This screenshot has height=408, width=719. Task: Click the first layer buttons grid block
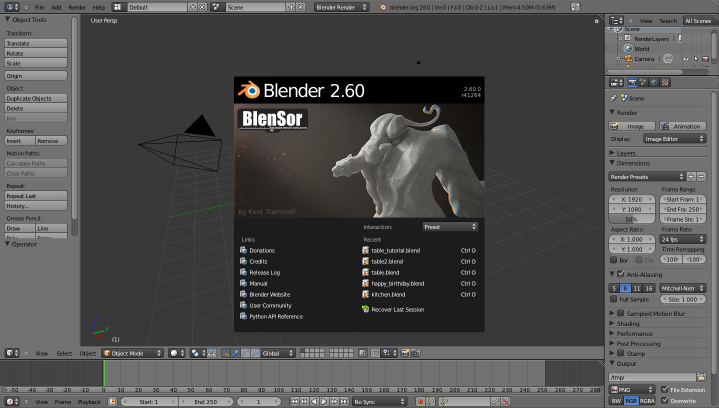[x=312, y=353]
